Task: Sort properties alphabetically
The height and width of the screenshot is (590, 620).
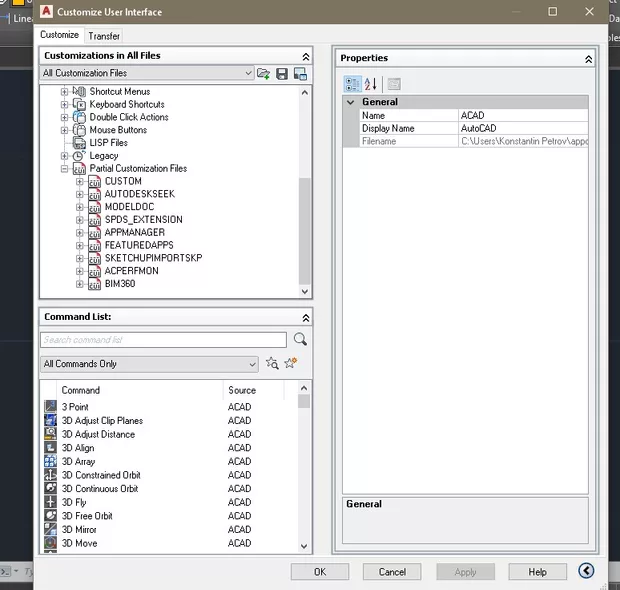Action: [x=370, y=84]
